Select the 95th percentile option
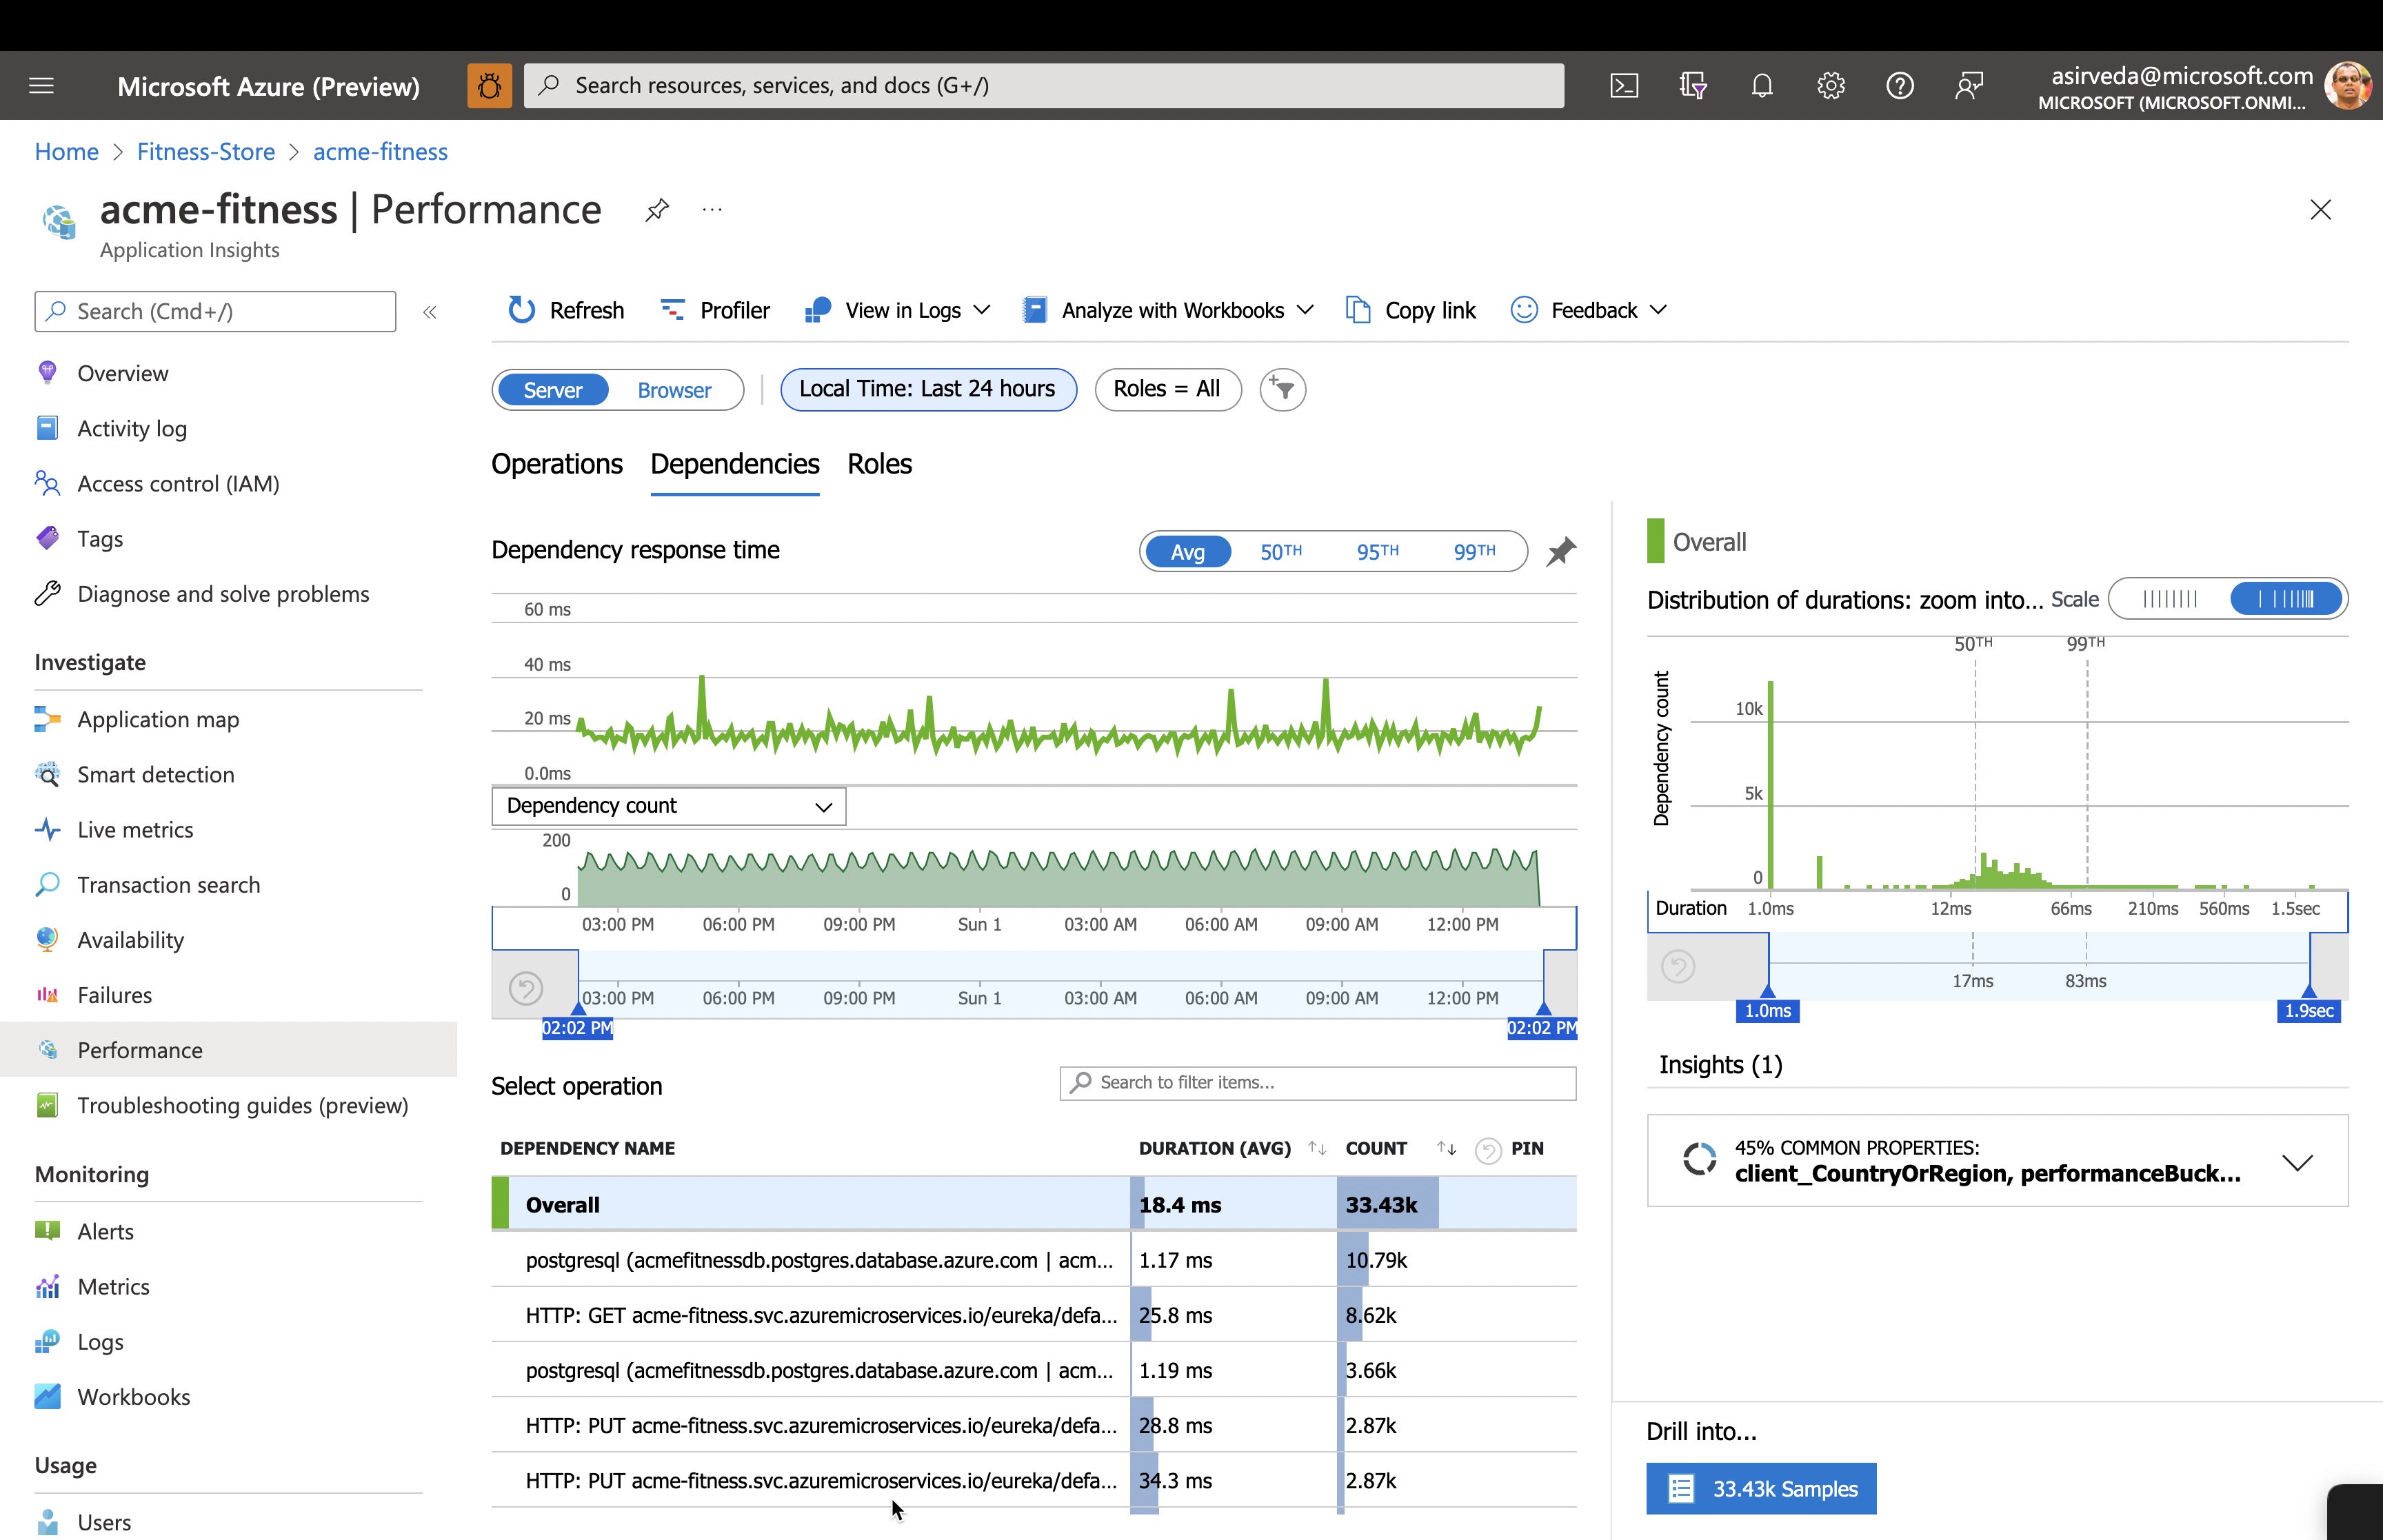This screenshot has width=2383, height=1540. tap(1377, 551)
